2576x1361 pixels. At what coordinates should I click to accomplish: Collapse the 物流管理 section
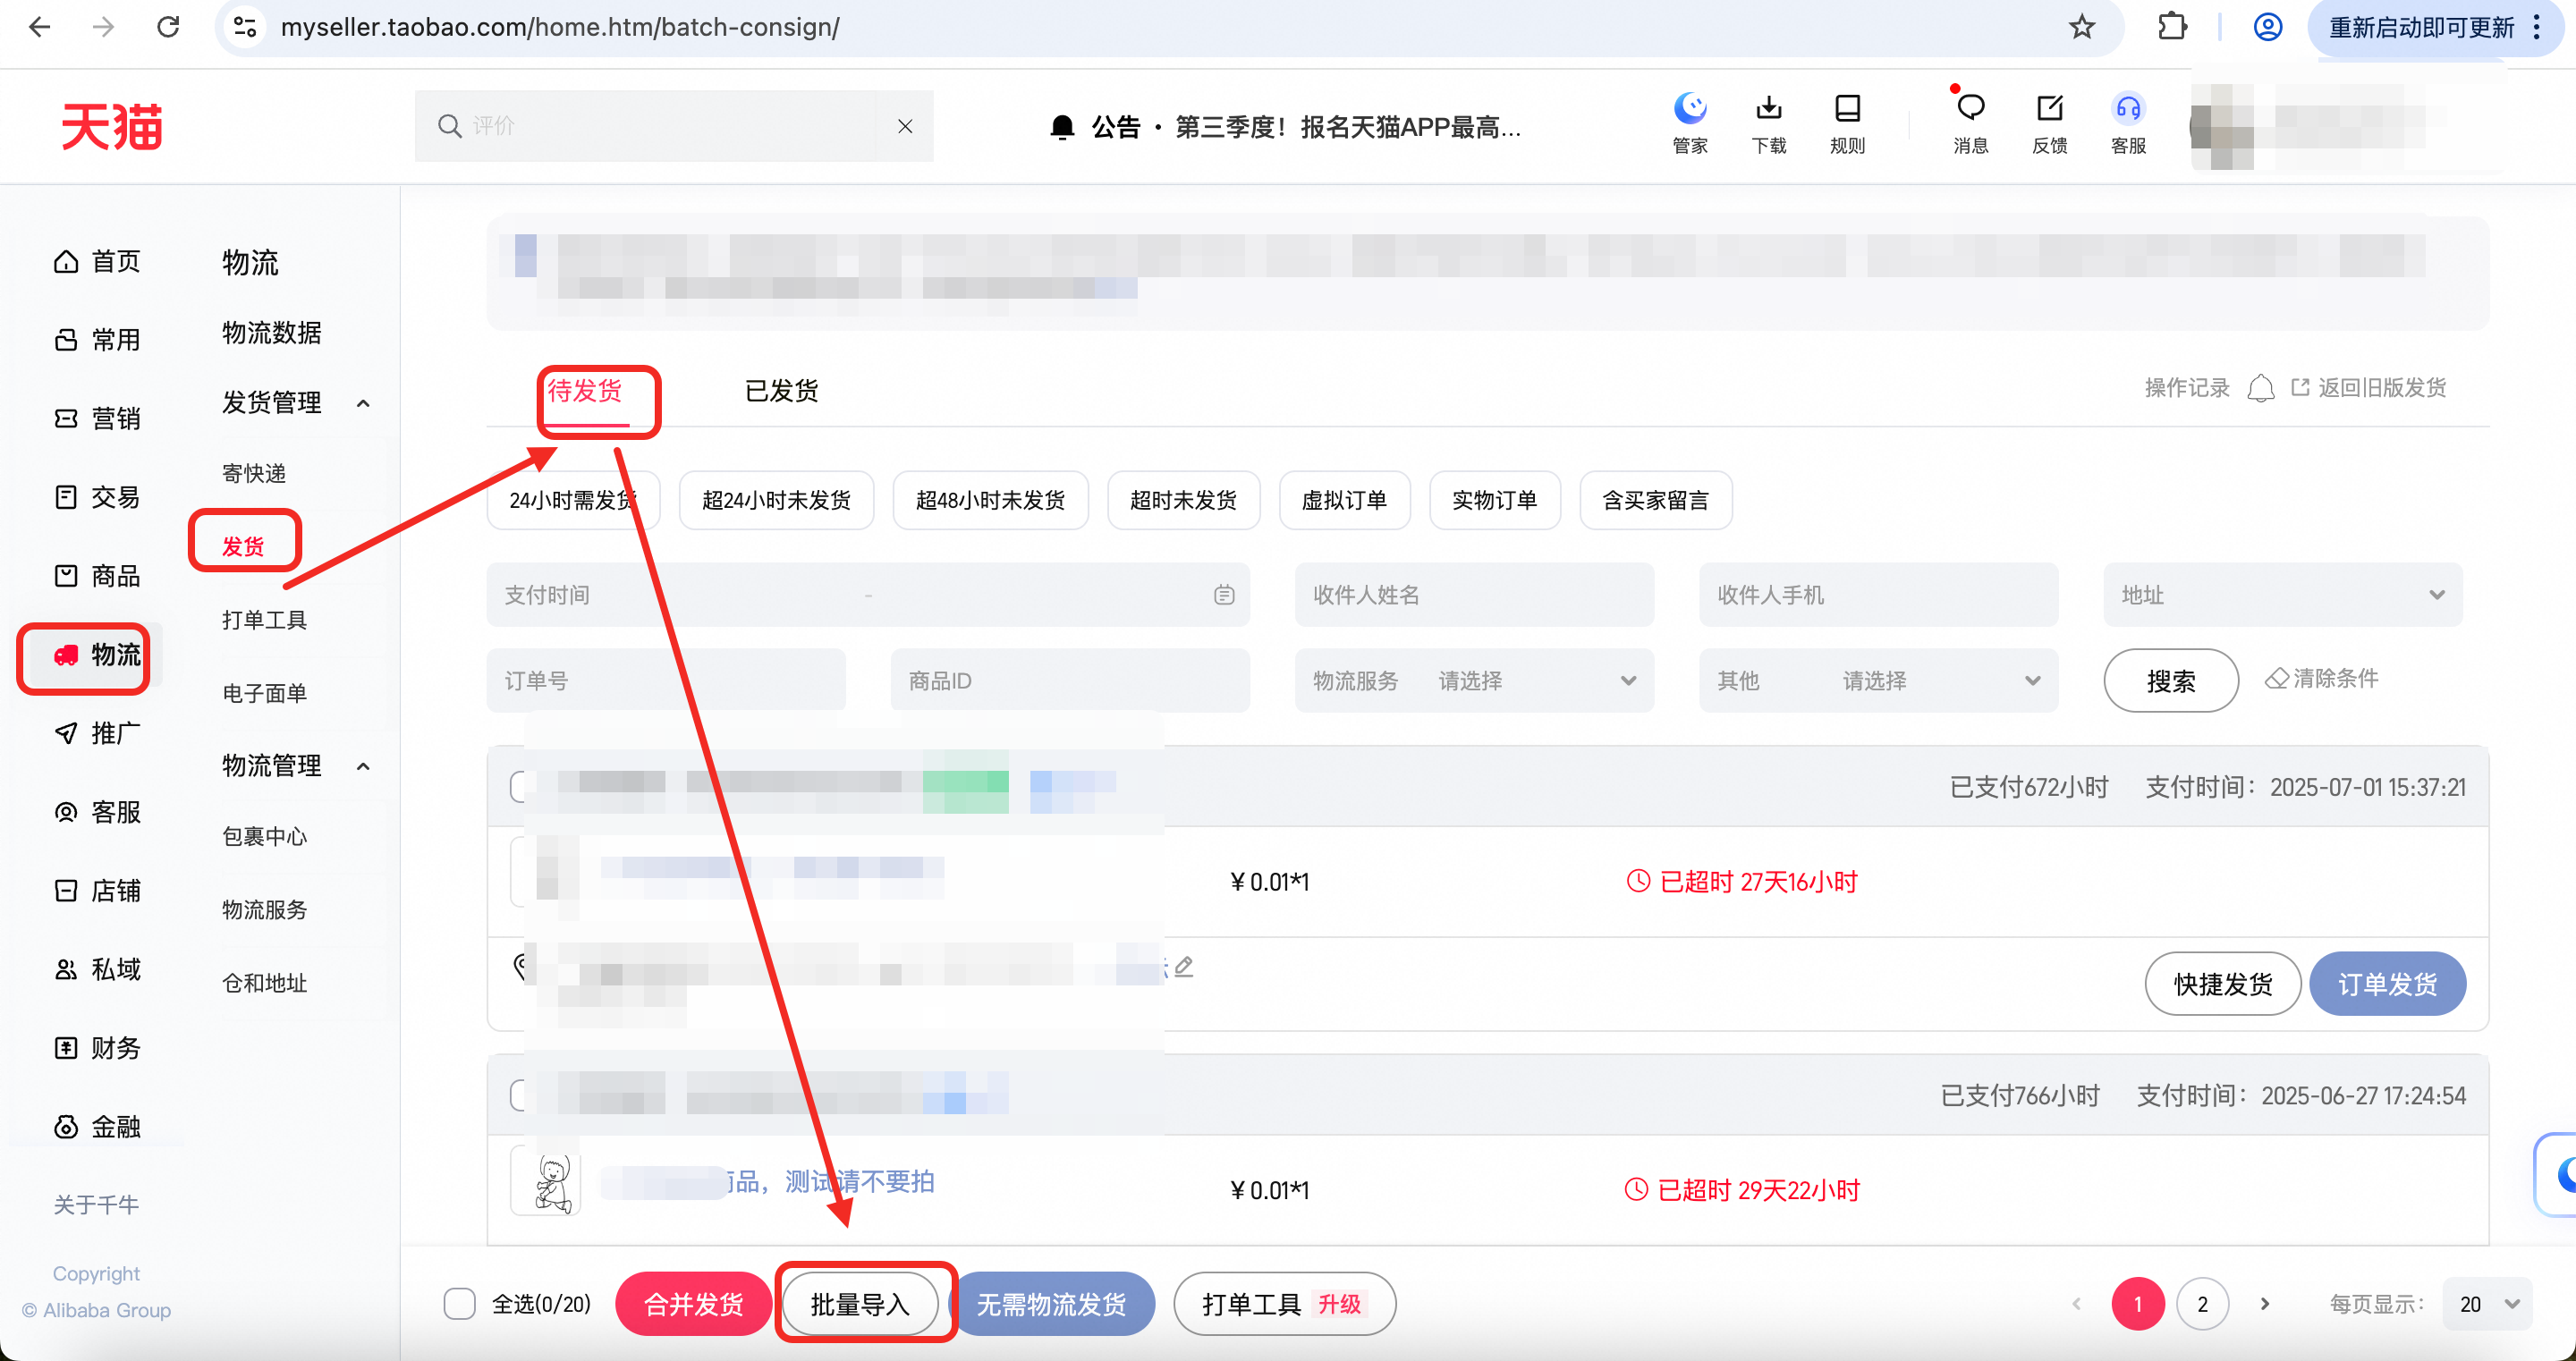click(363, 766)
